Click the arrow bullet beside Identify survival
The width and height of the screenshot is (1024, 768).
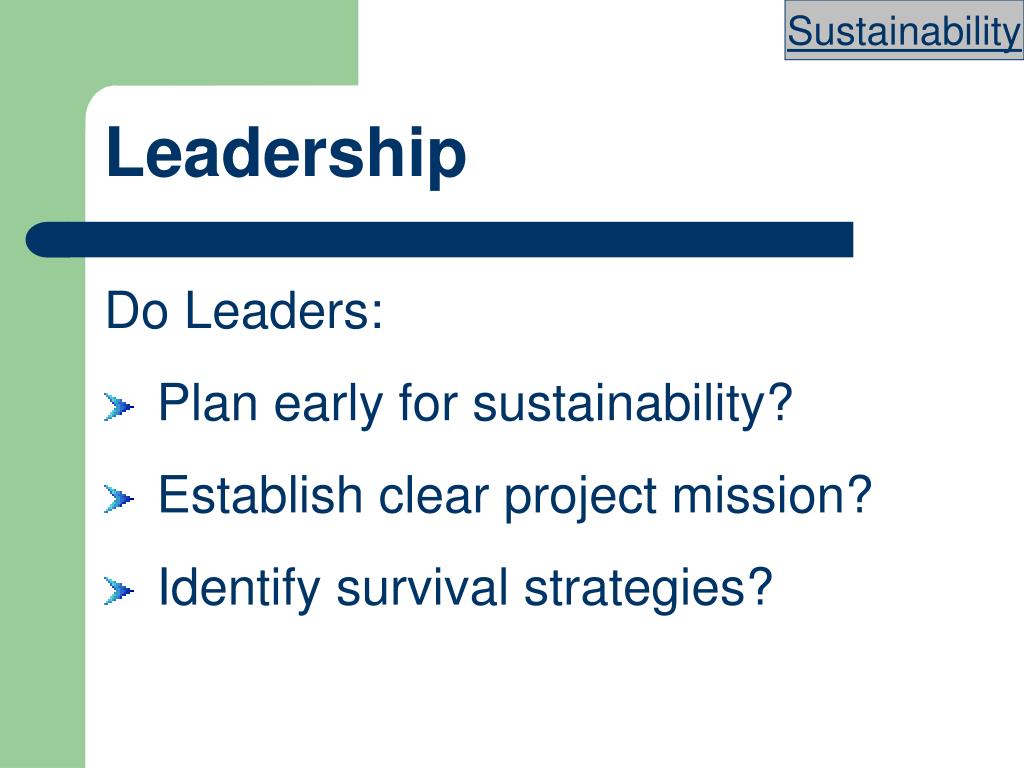pos(119,591)
